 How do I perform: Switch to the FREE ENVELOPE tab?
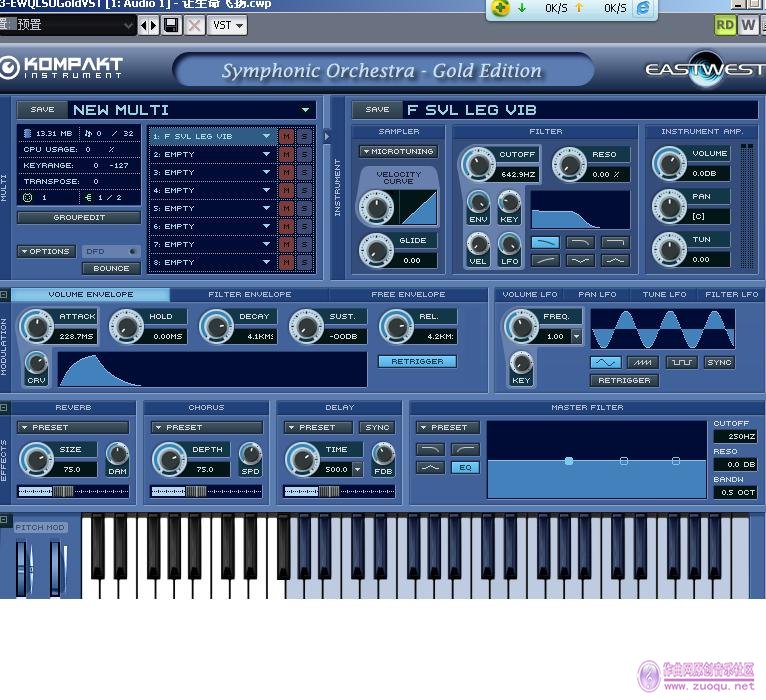(x=408, y=295)
